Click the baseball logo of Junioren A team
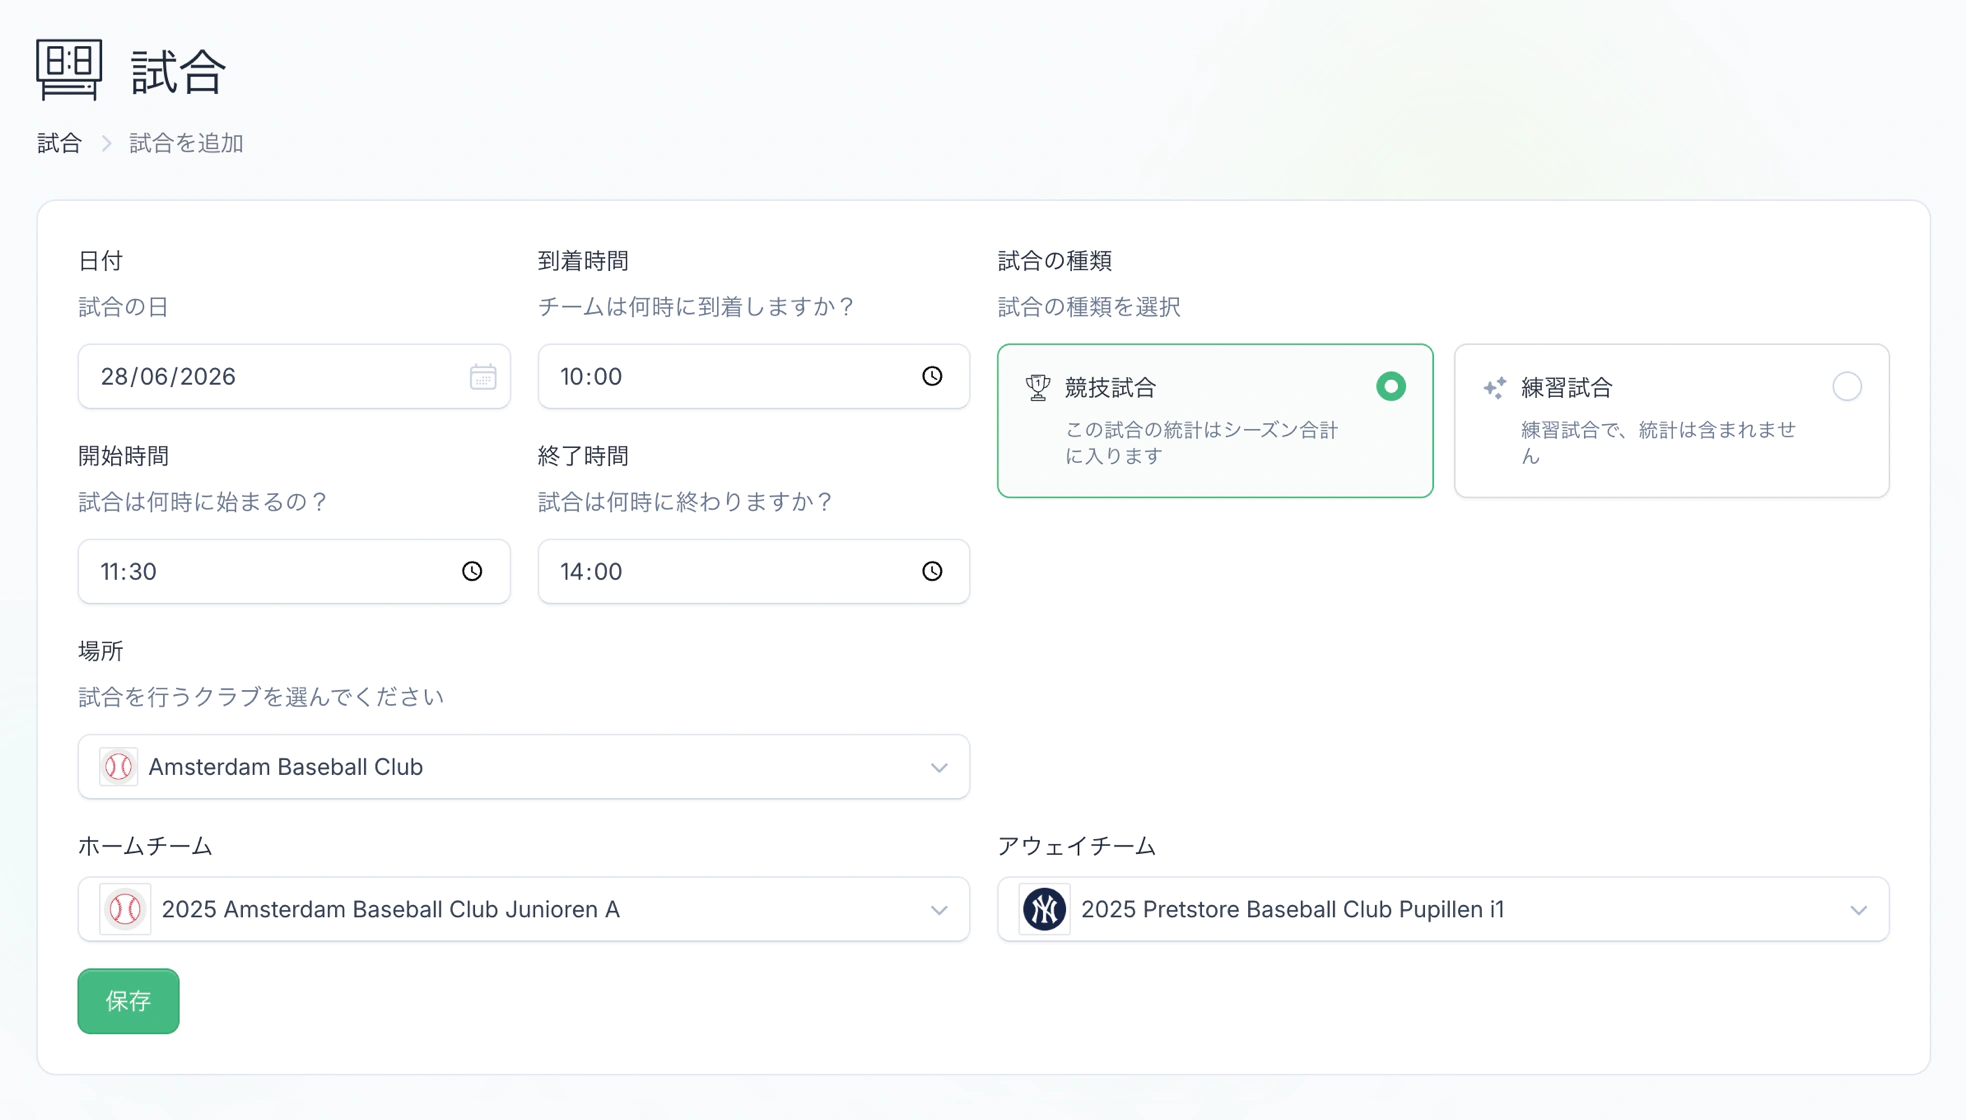This screenshot has height=1120, width=1966. click(125, 909)
